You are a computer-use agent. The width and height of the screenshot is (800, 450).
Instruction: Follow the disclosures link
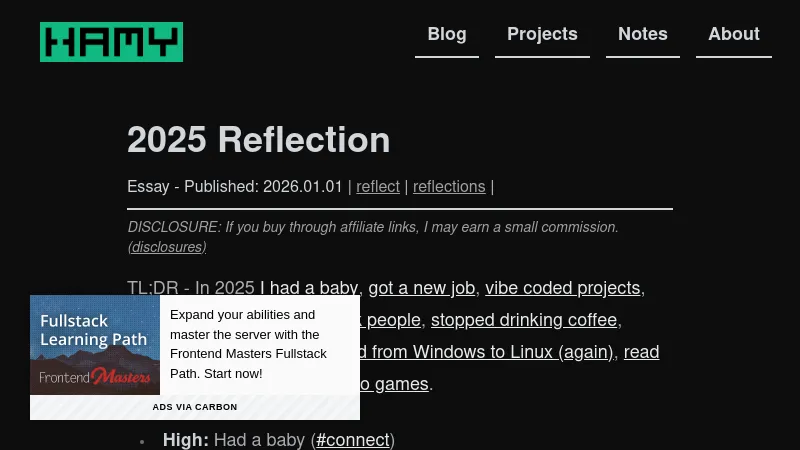coord(167,247)
